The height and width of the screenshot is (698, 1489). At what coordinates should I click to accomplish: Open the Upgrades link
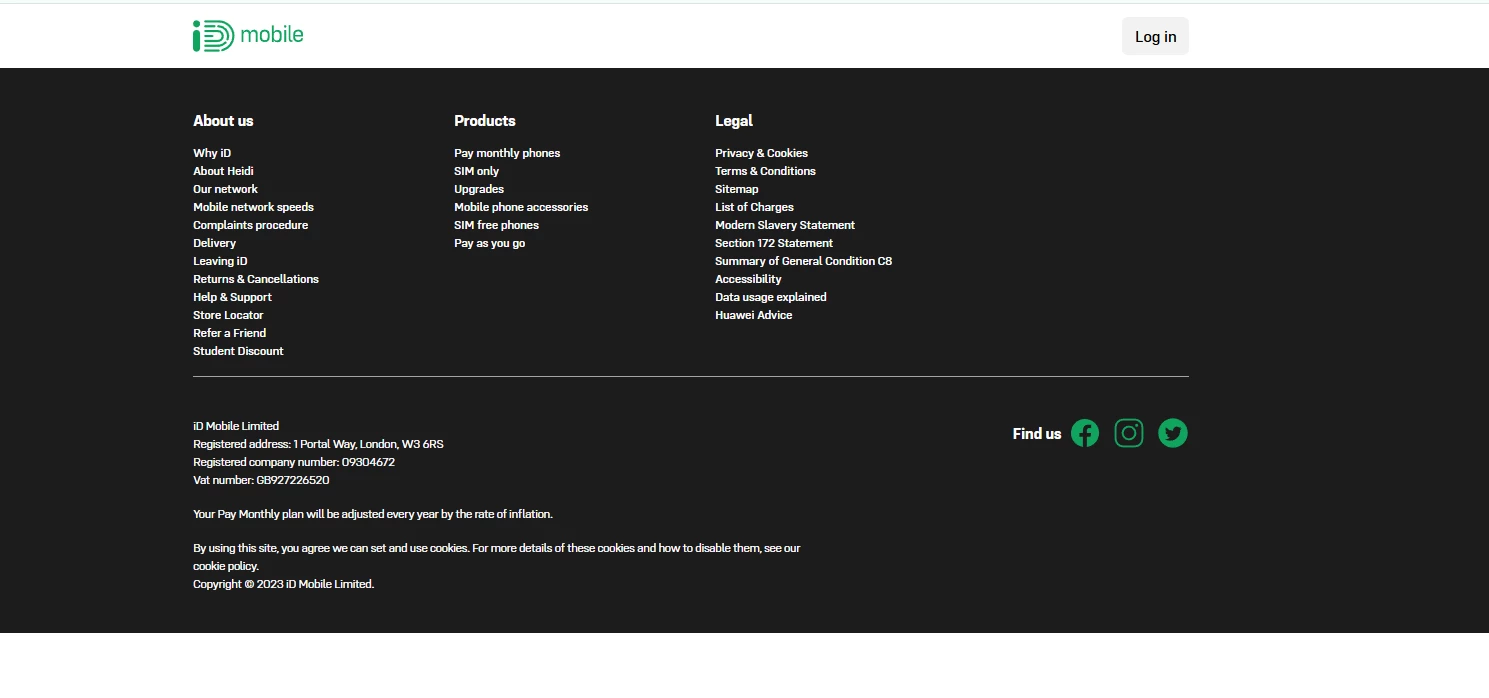tap(479, 189)
